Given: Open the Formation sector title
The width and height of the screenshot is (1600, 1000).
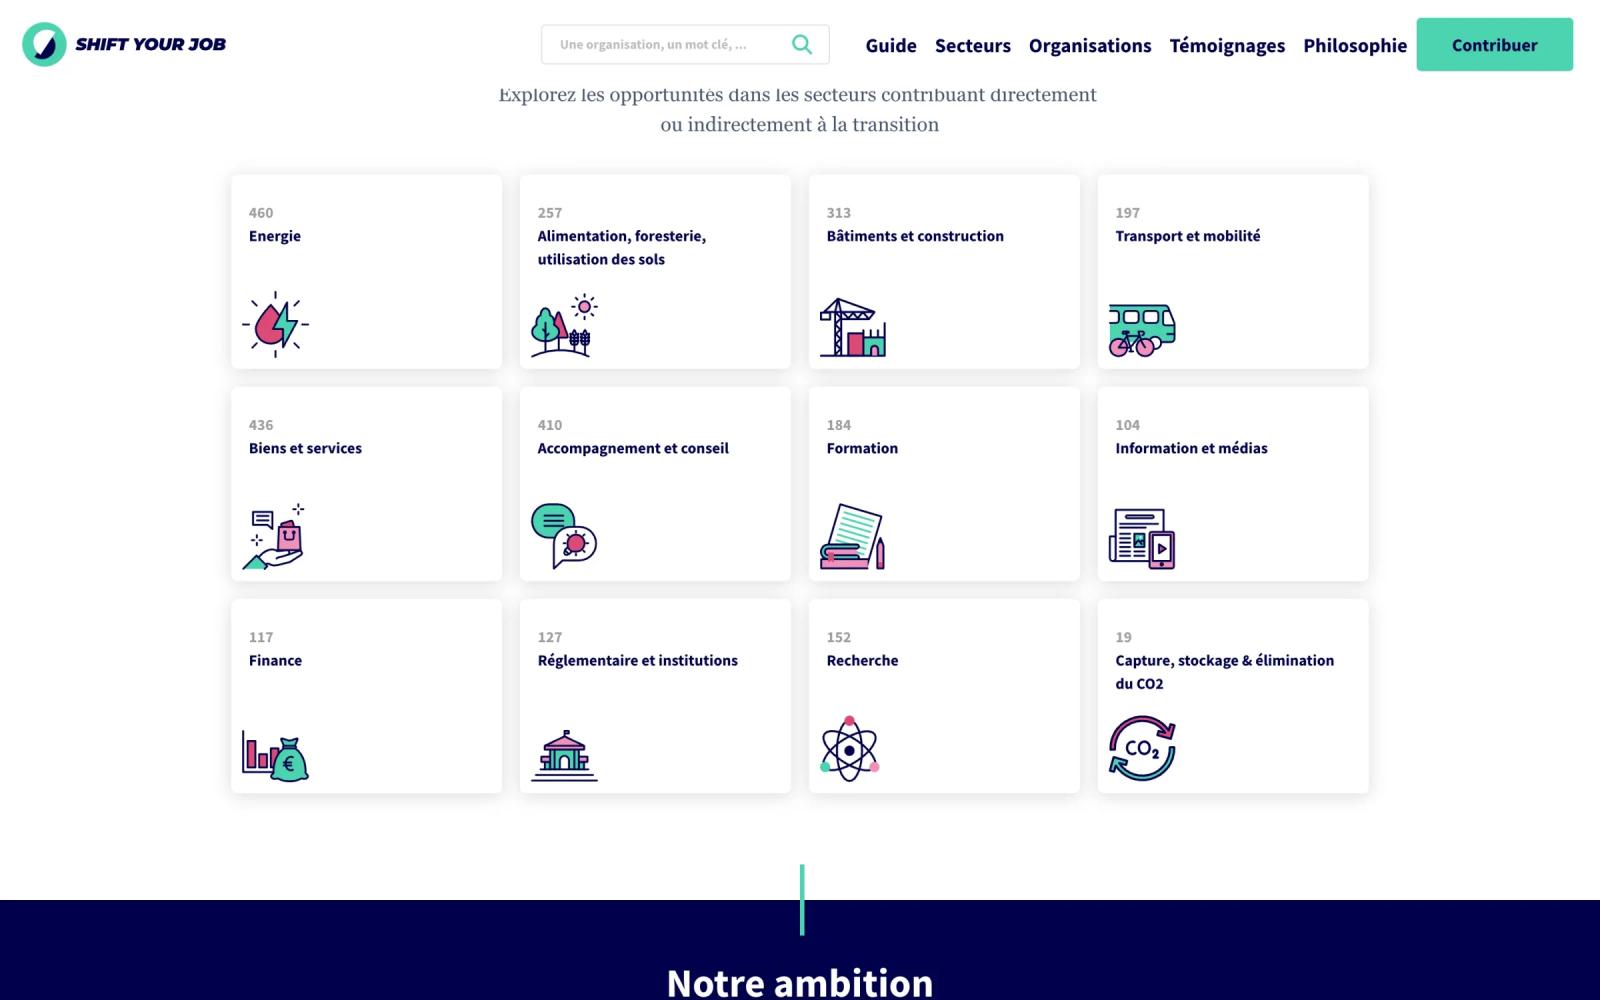Looking at the screenshot, I should tap(862, 448).
